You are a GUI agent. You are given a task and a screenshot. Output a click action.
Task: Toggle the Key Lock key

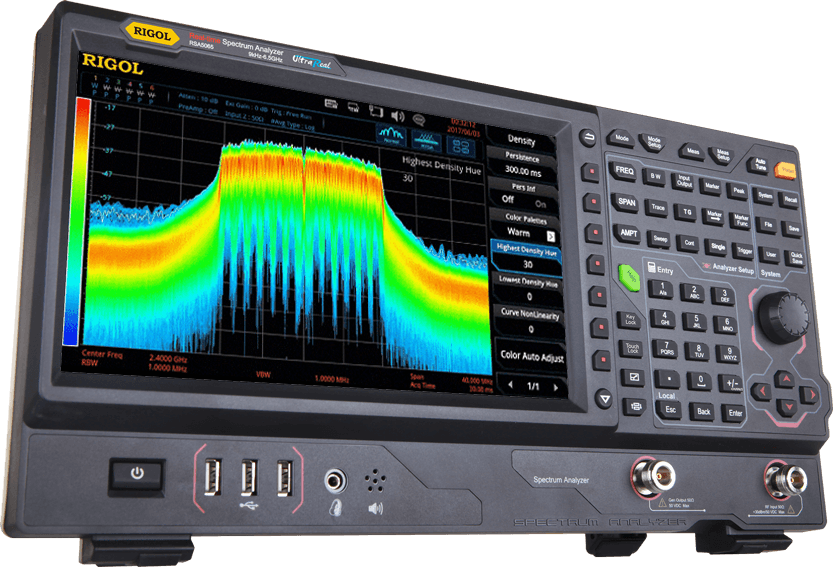[x=630, y=319]
